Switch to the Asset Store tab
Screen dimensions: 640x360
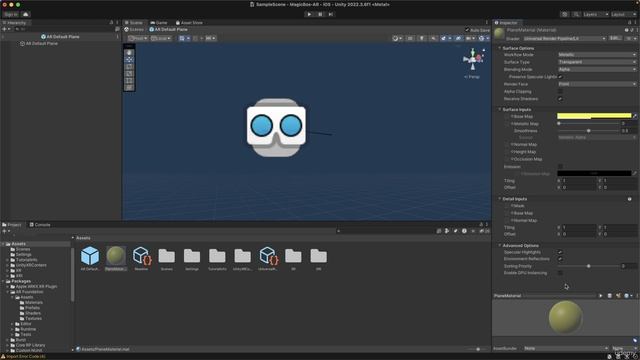[189, 23]
